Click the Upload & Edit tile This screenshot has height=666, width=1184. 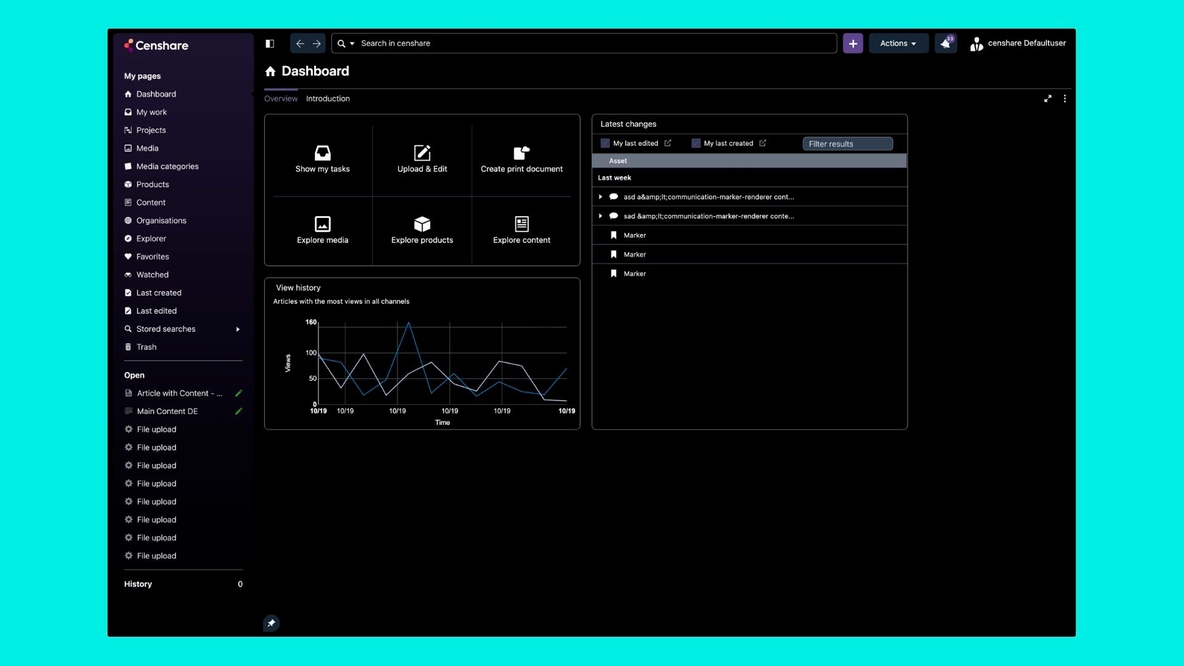pos(422,158)
